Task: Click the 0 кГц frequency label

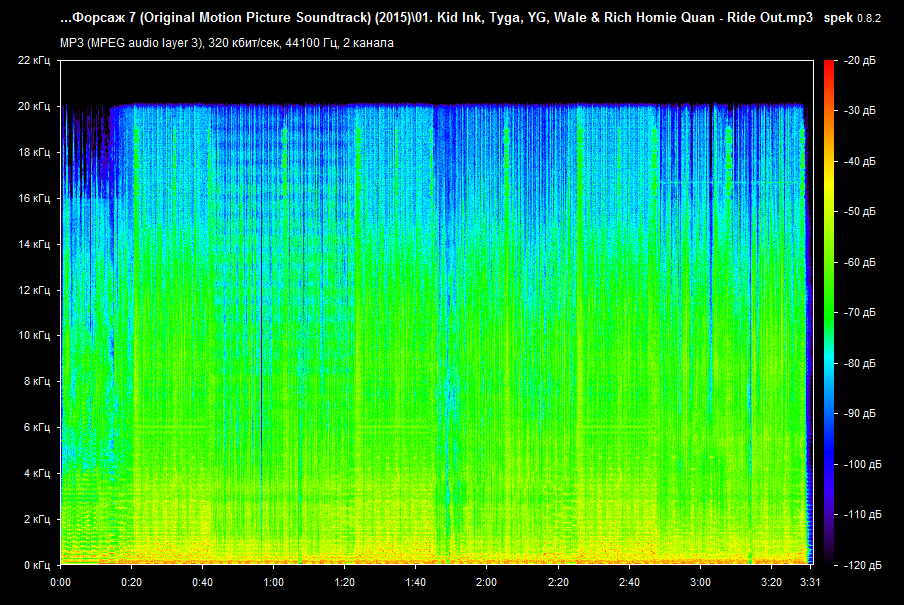Action: (x=37, y=565)
